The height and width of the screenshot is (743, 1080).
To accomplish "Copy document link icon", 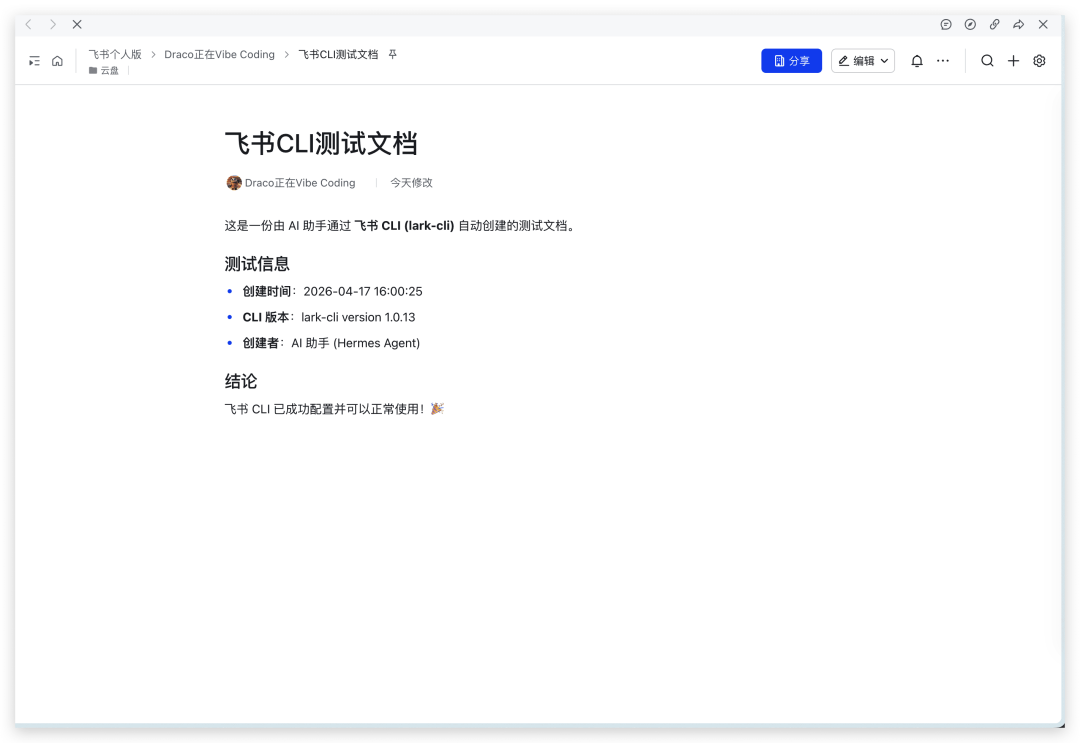I will 995,24.
